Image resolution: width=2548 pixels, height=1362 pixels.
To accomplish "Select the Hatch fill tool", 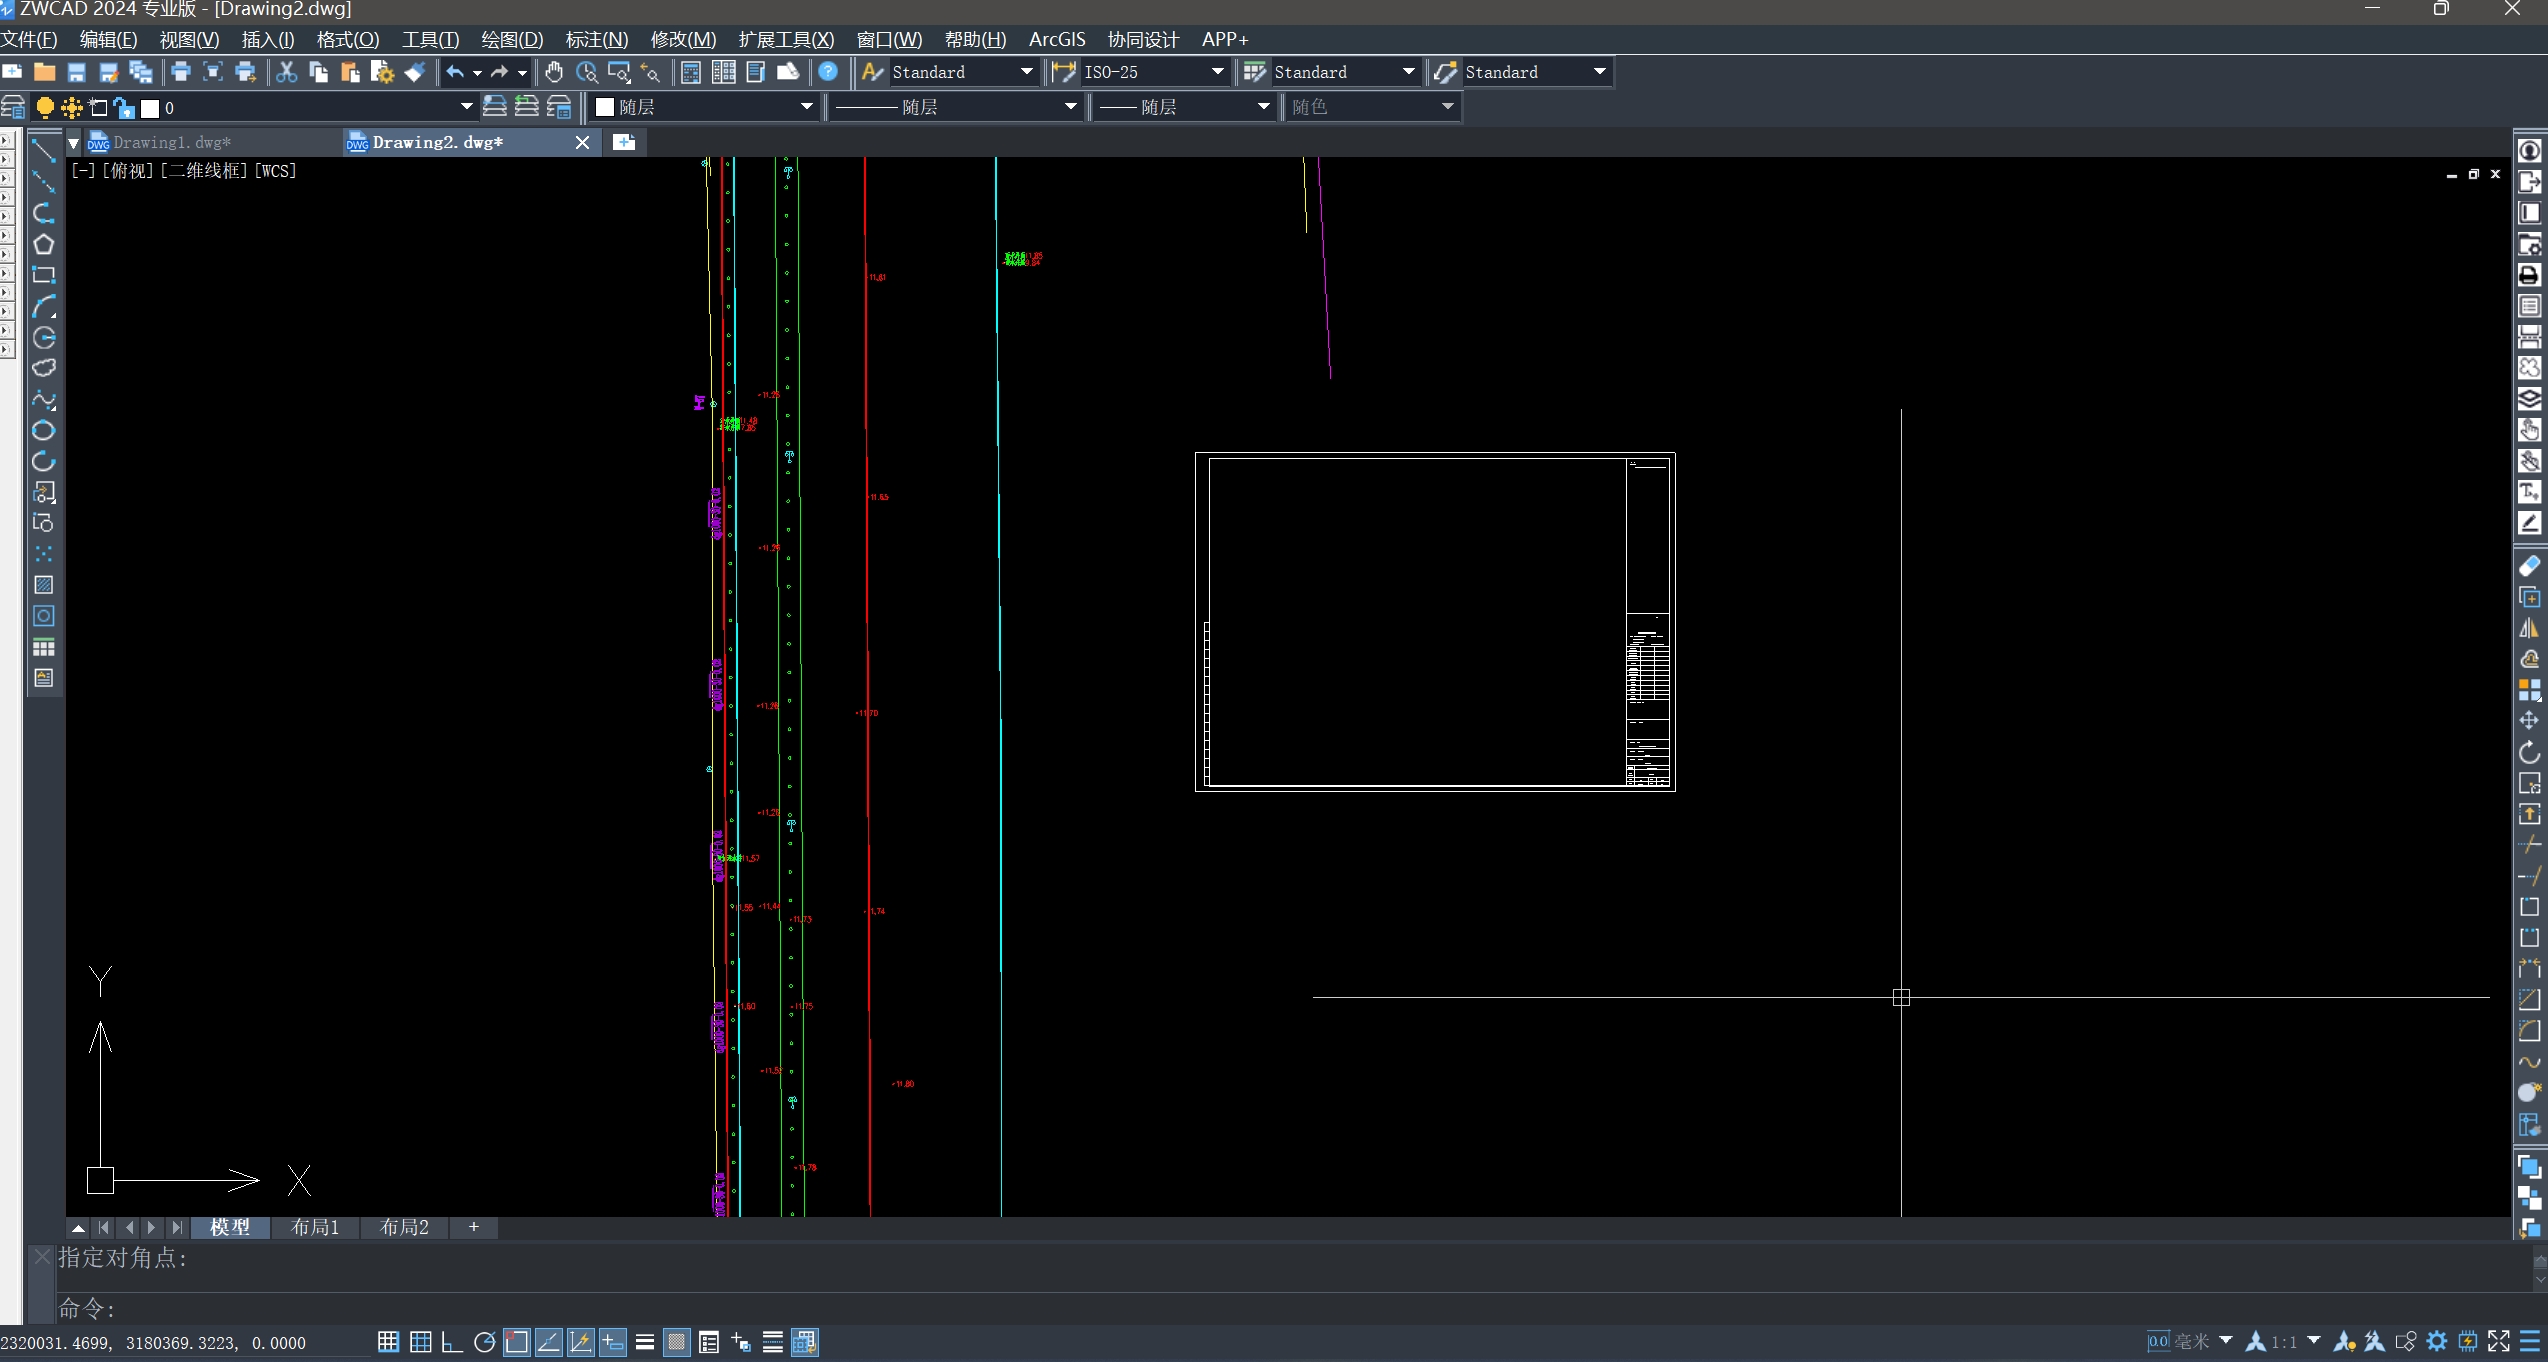I will pos(46,585).
